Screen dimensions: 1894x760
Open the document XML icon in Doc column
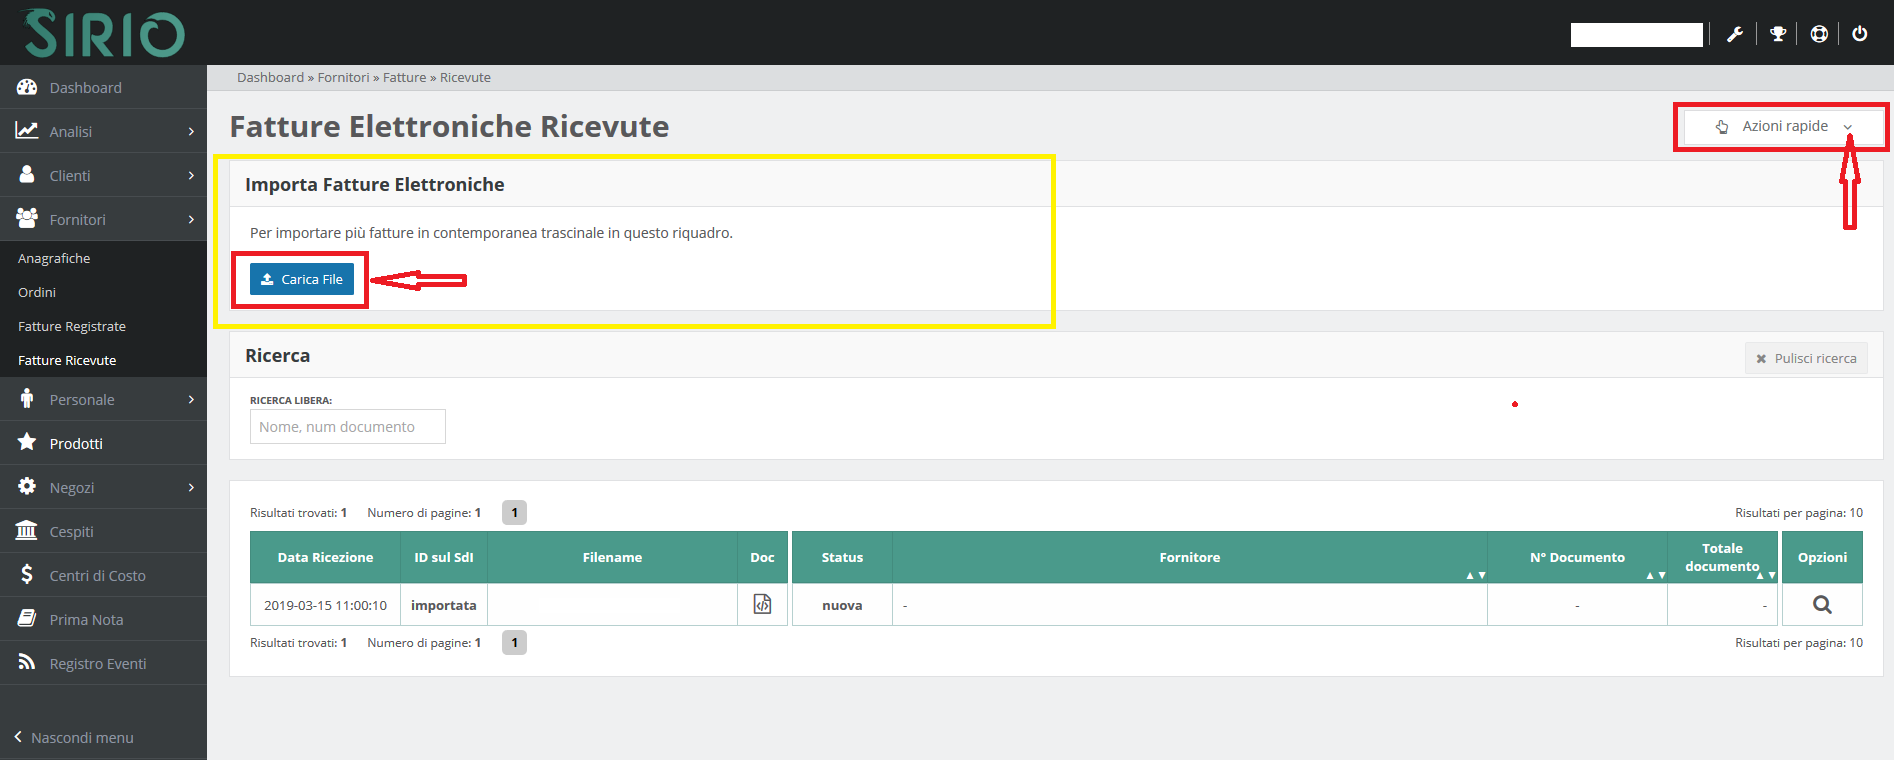click(x=762, y=604)
